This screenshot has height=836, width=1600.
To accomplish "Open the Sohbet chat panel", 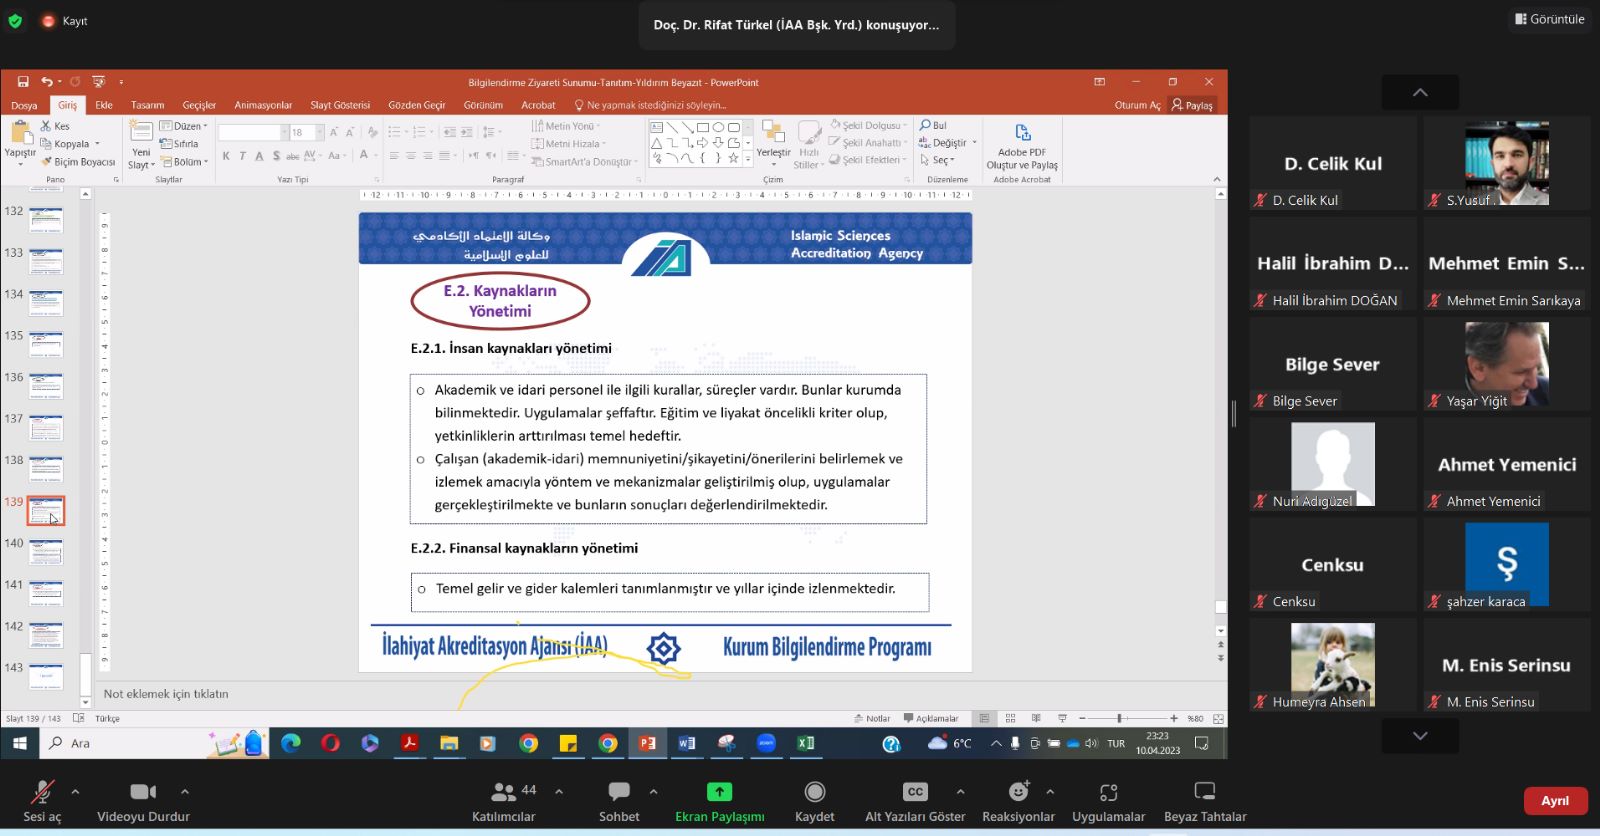I will (619, 799).
